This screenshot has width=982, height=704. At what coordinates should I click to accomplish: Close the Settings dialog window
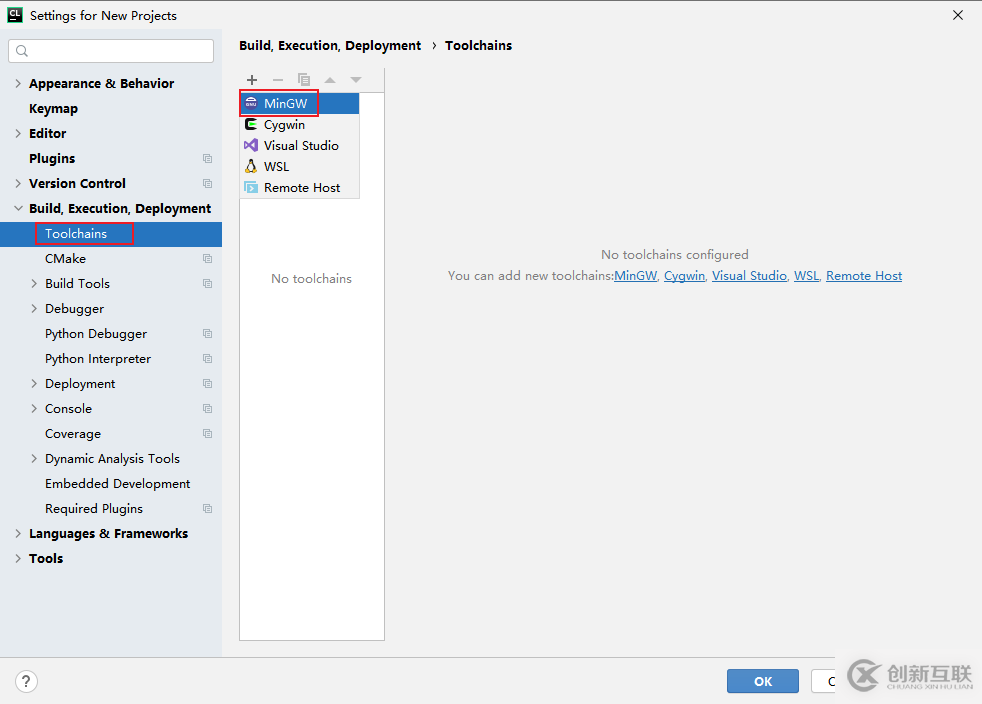958,15
